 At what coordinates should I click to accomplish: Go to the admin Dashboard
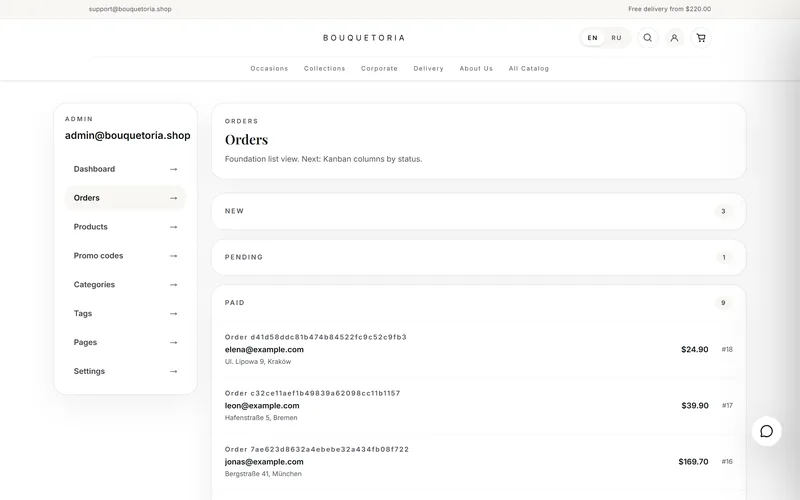tap(125, 169)
